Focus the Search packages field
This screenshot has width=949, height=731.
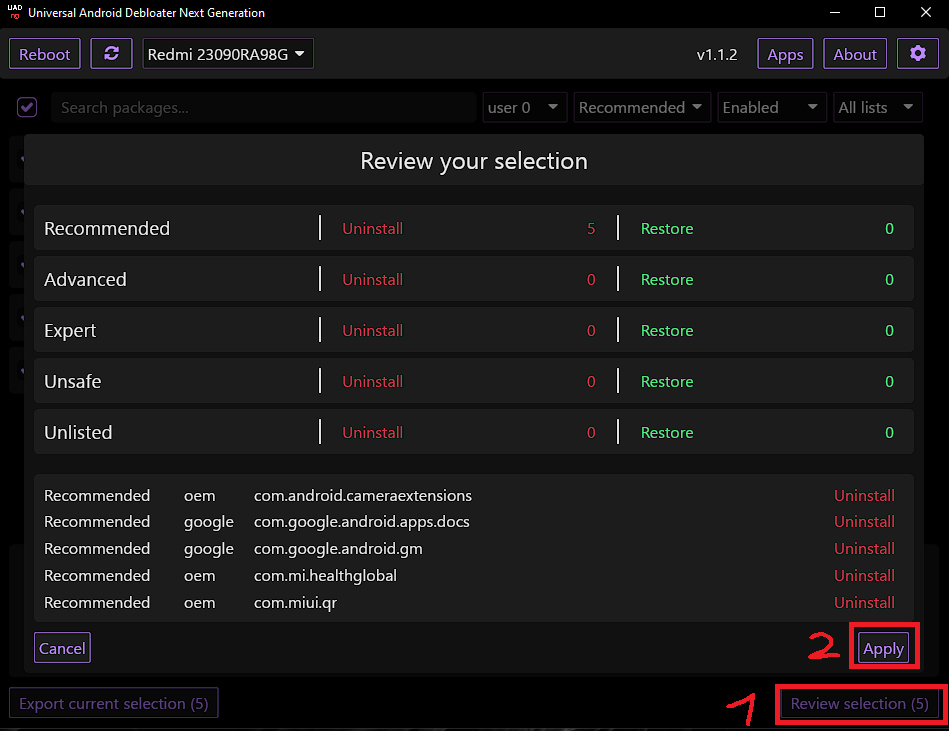coord(263,107)
